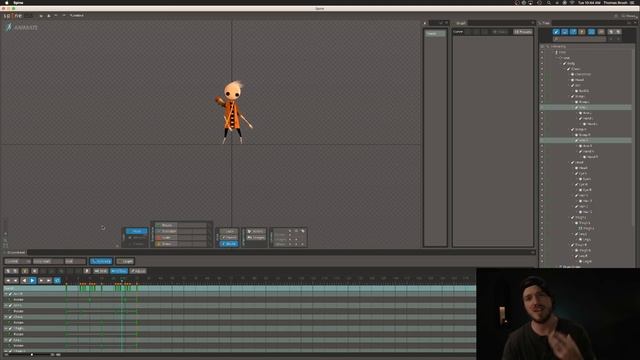The height and width of the screenshot is (360, 640).
Task: Switch the Animate mode label
Action: pyautogui.click(x=22, y=27)
